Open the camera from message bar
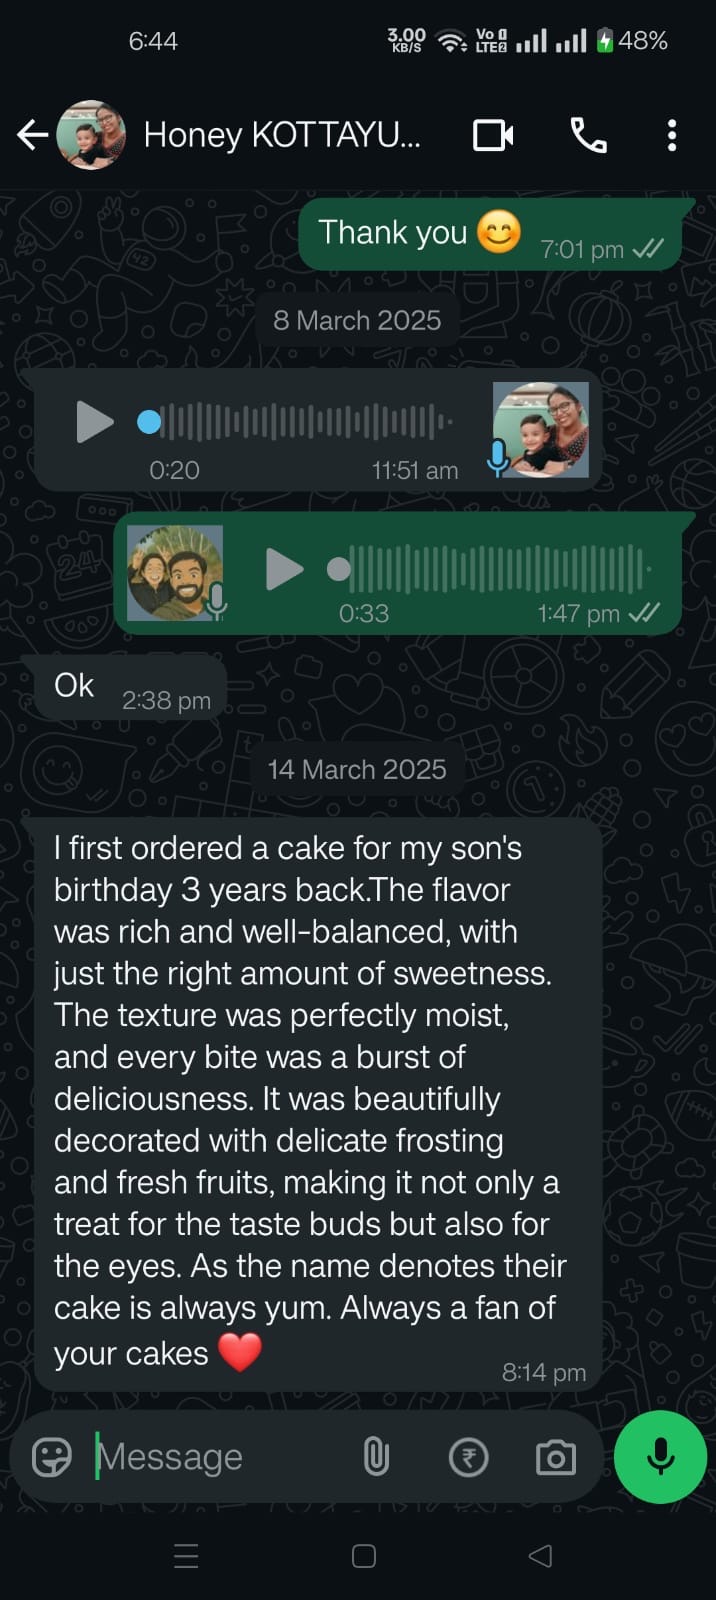The image size is (716, 1600). coord(556,1457)
